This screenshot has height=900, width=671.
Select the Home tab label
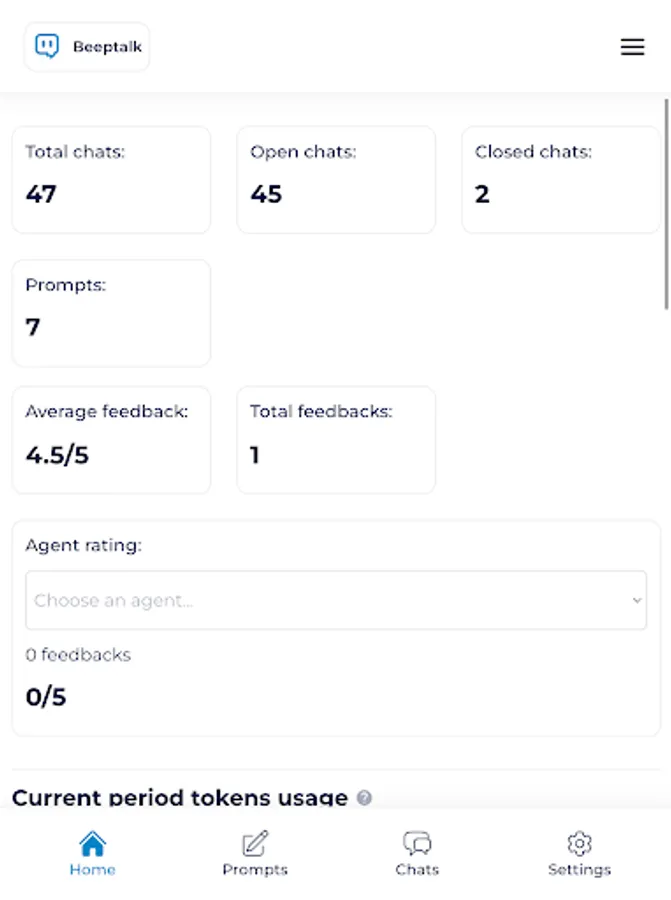pos(92,870)
